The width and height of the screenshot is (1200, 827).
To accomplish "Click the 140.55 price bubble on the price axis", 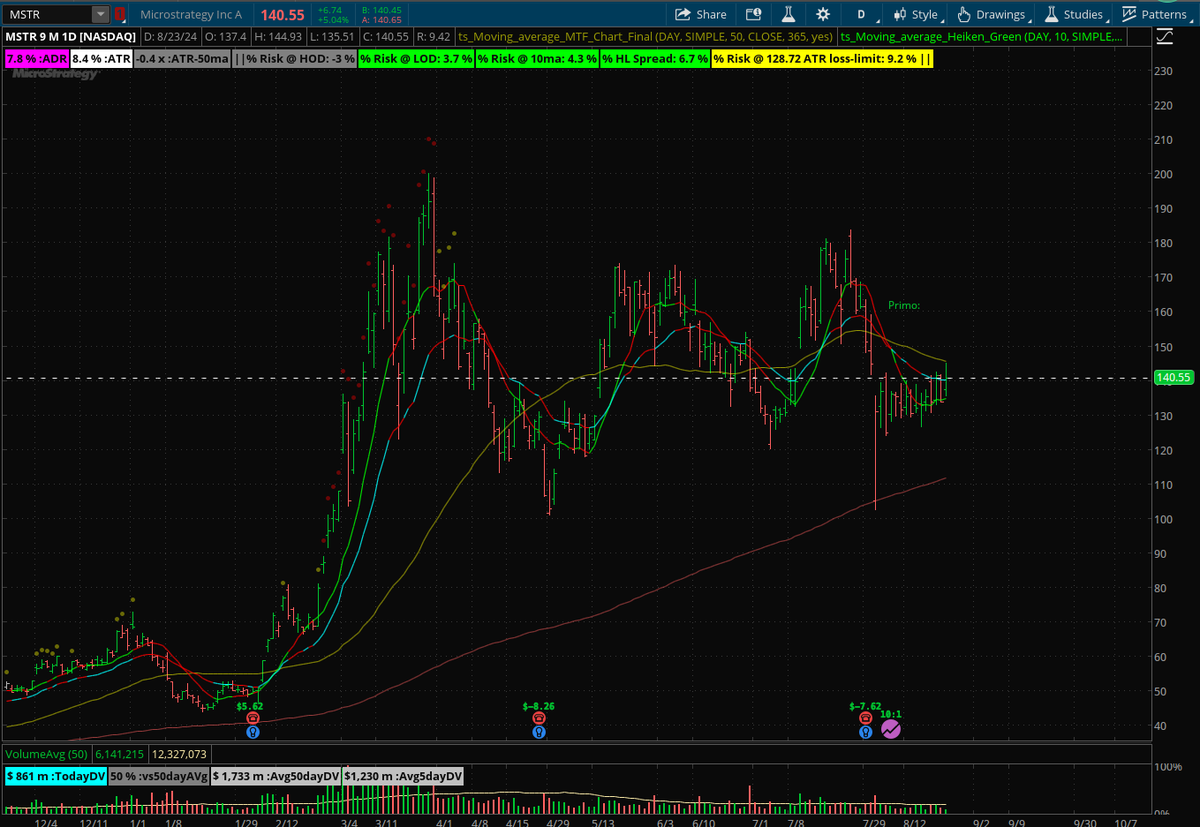I will [1171, 378].
